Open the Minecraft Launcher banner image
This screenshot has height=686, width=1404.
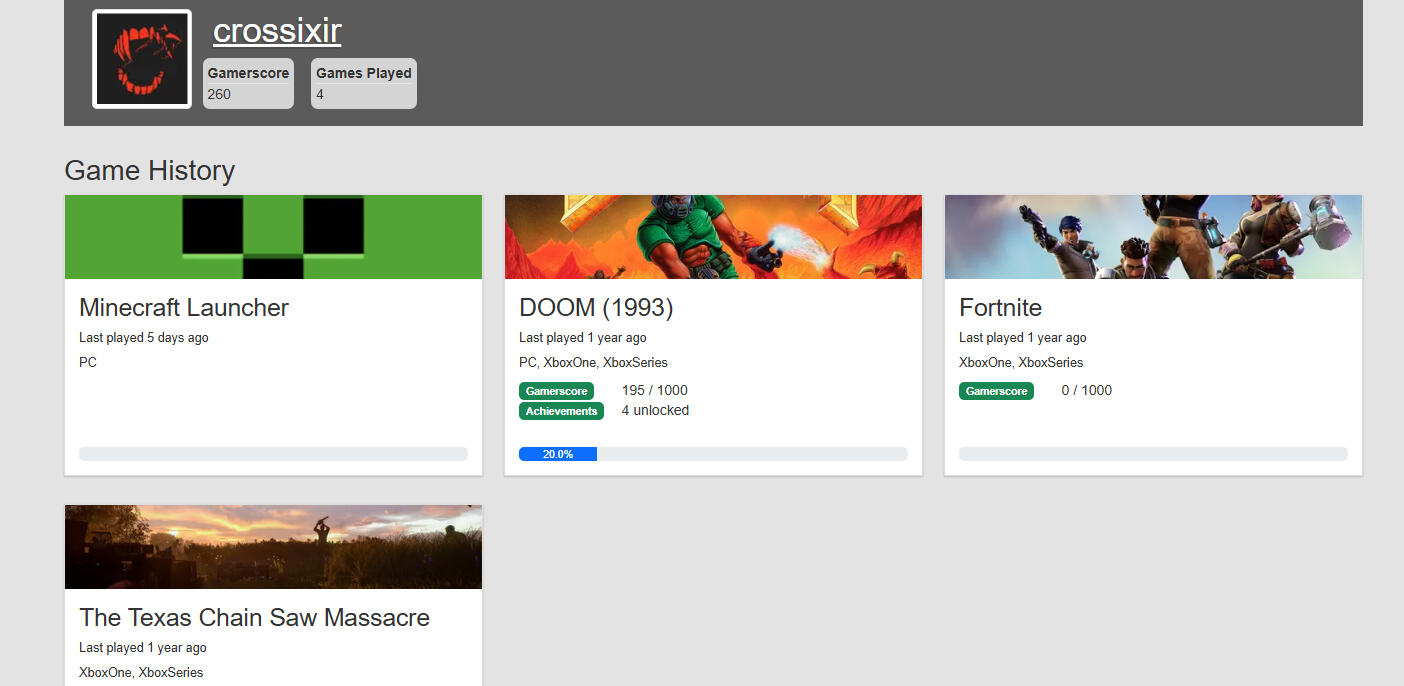click(x=273, y=237)
